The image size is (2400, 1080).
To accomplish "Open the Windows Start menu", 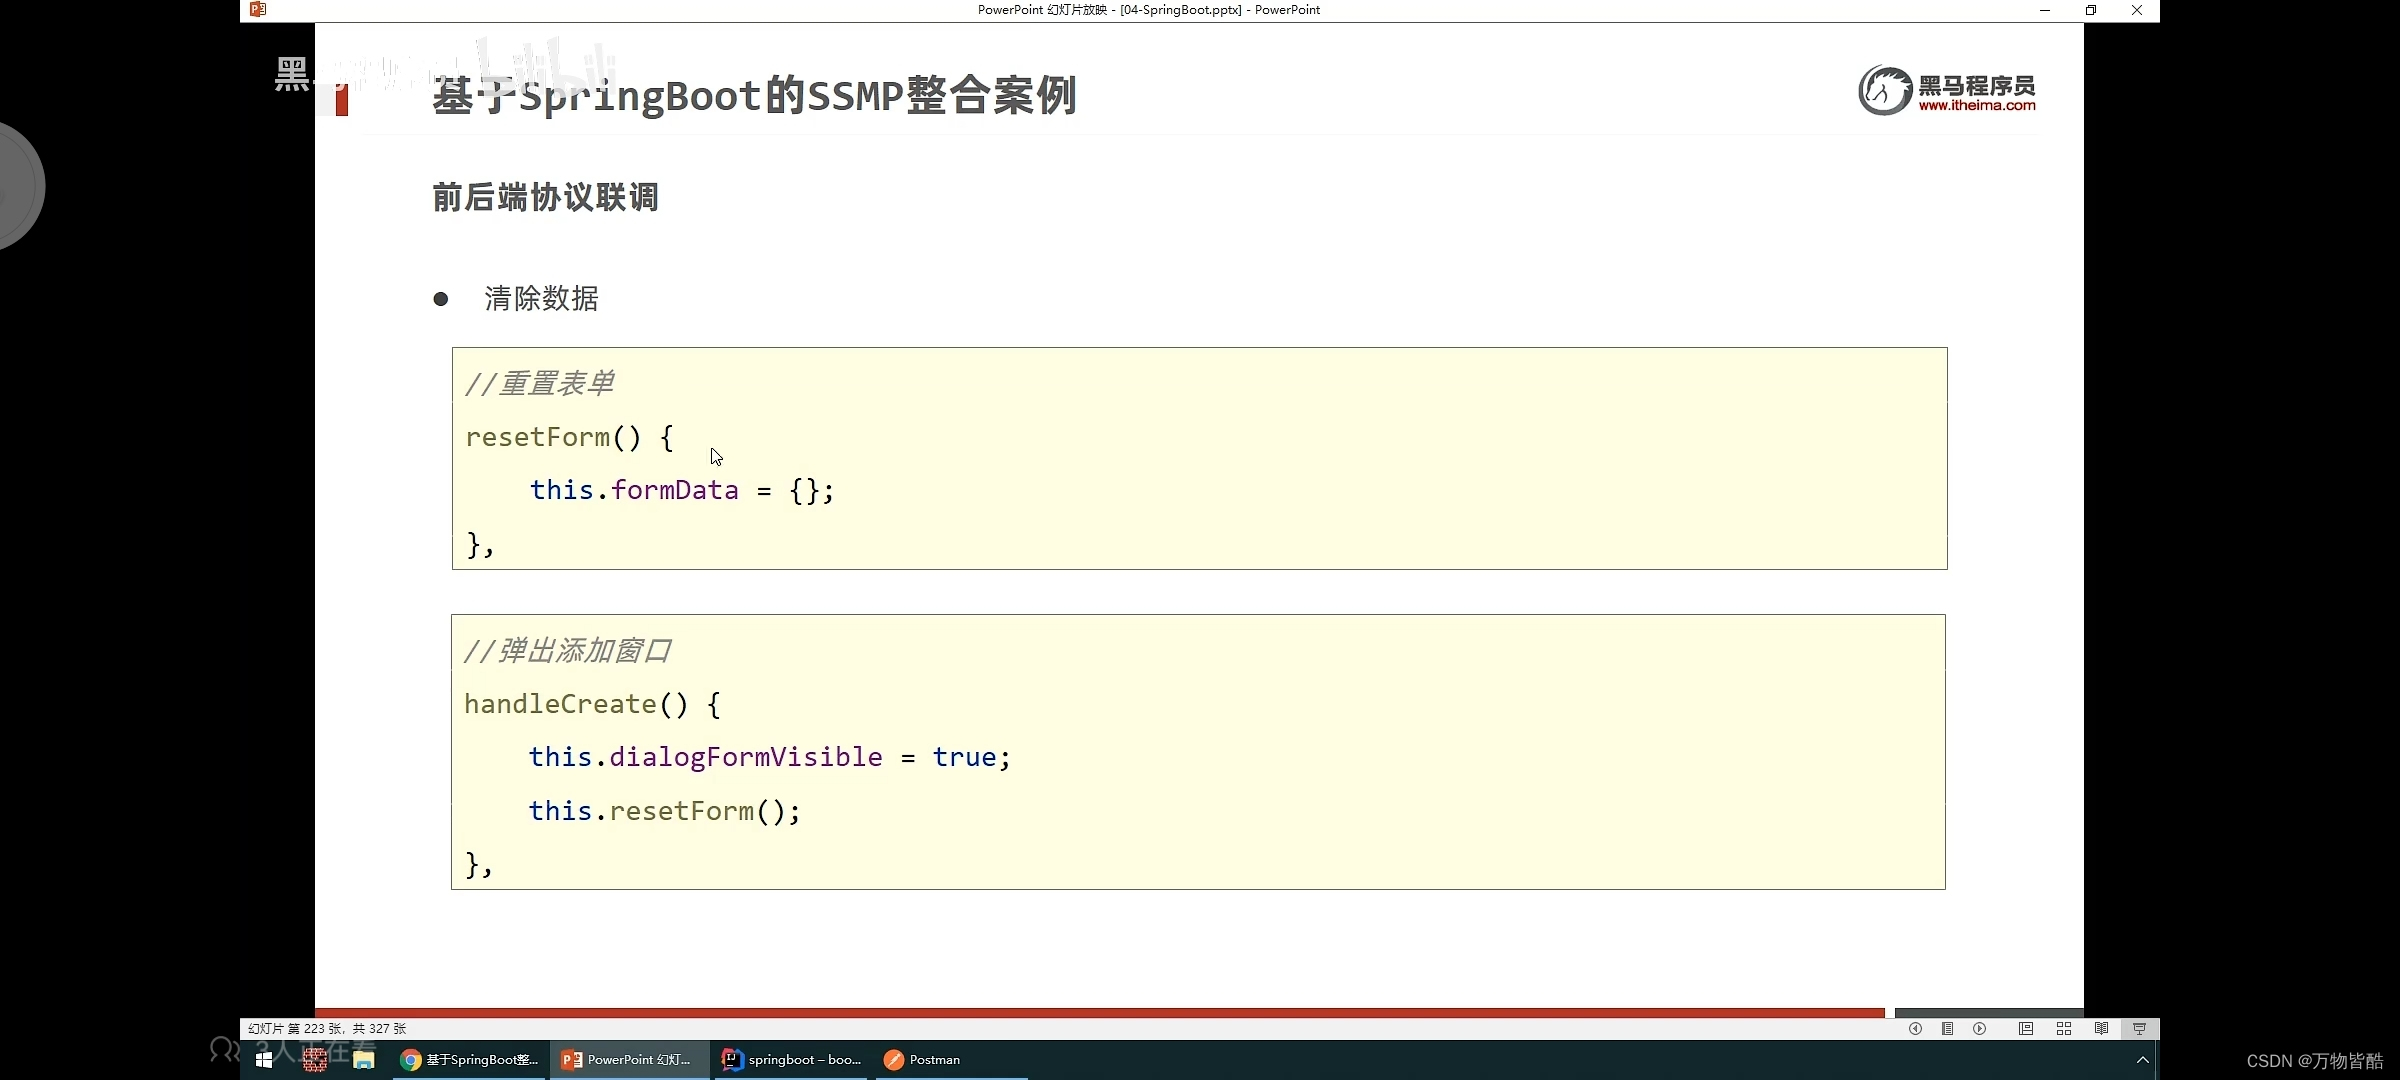I will point(264,1060).
